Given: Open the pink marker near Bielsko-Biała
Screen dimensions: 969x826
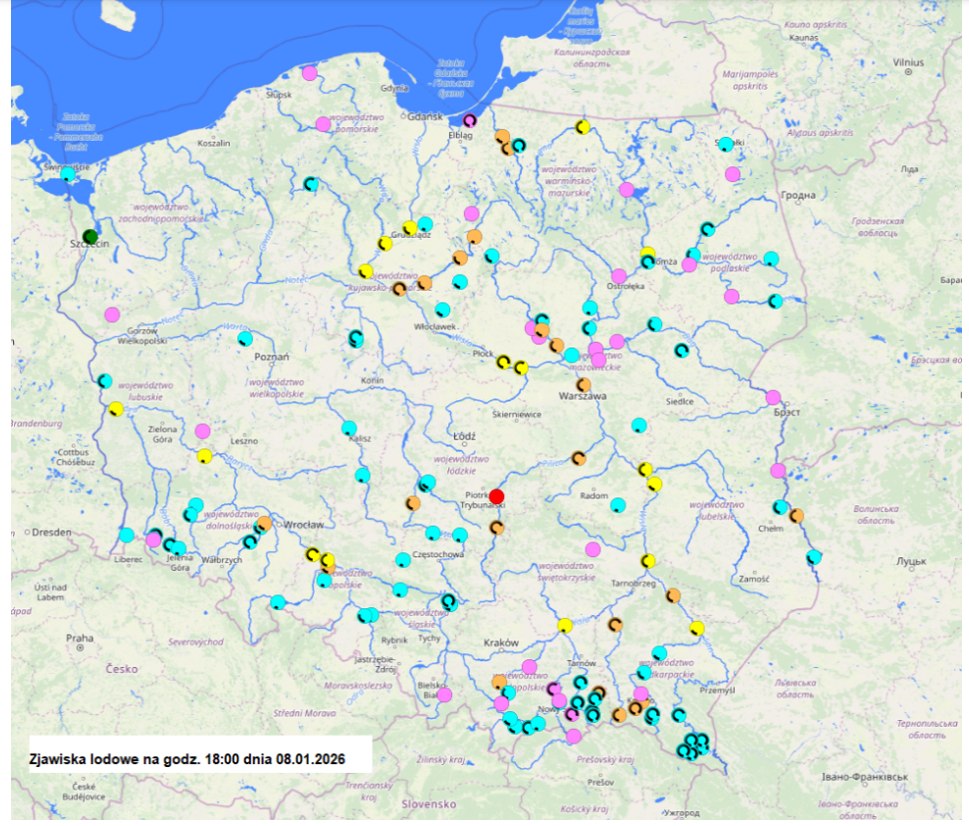Looking at the screenshot, I should click(x=444, y=694).
